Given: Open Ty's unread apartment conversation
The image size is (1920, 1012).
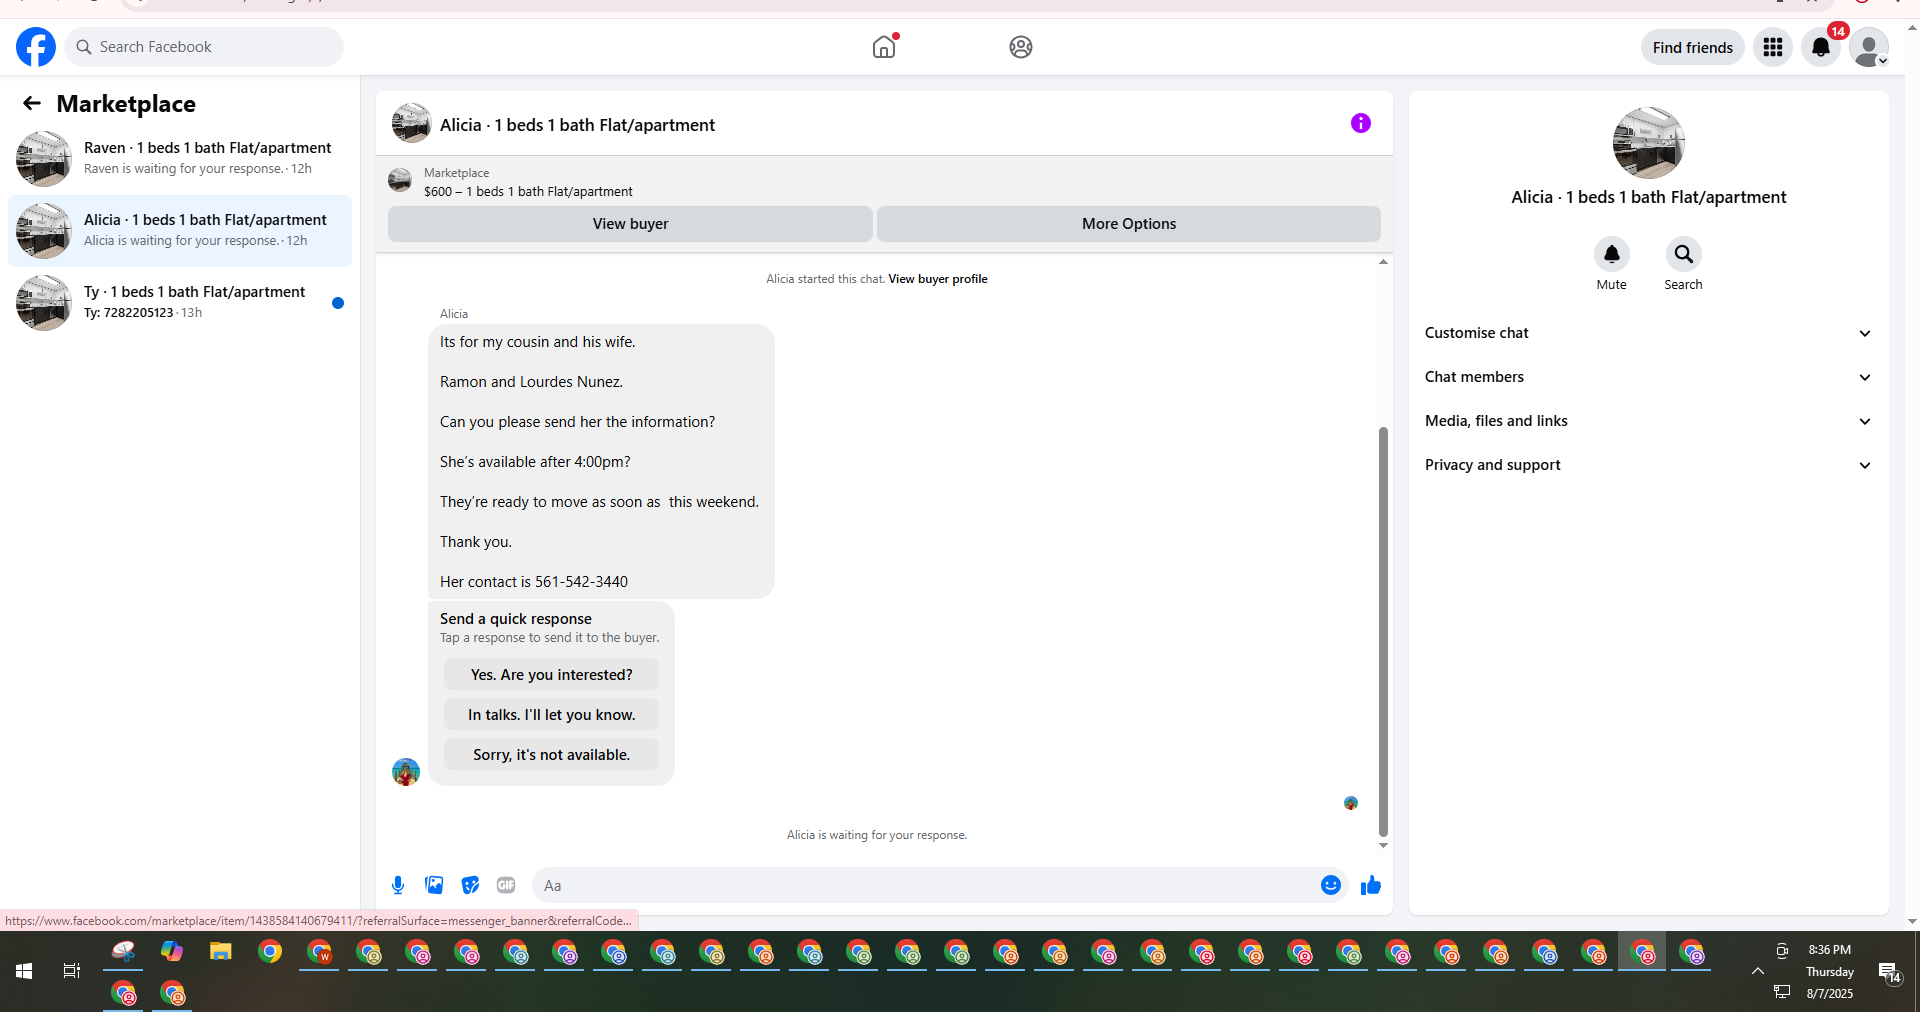Looking at the screenshot, I should [180, 302].
